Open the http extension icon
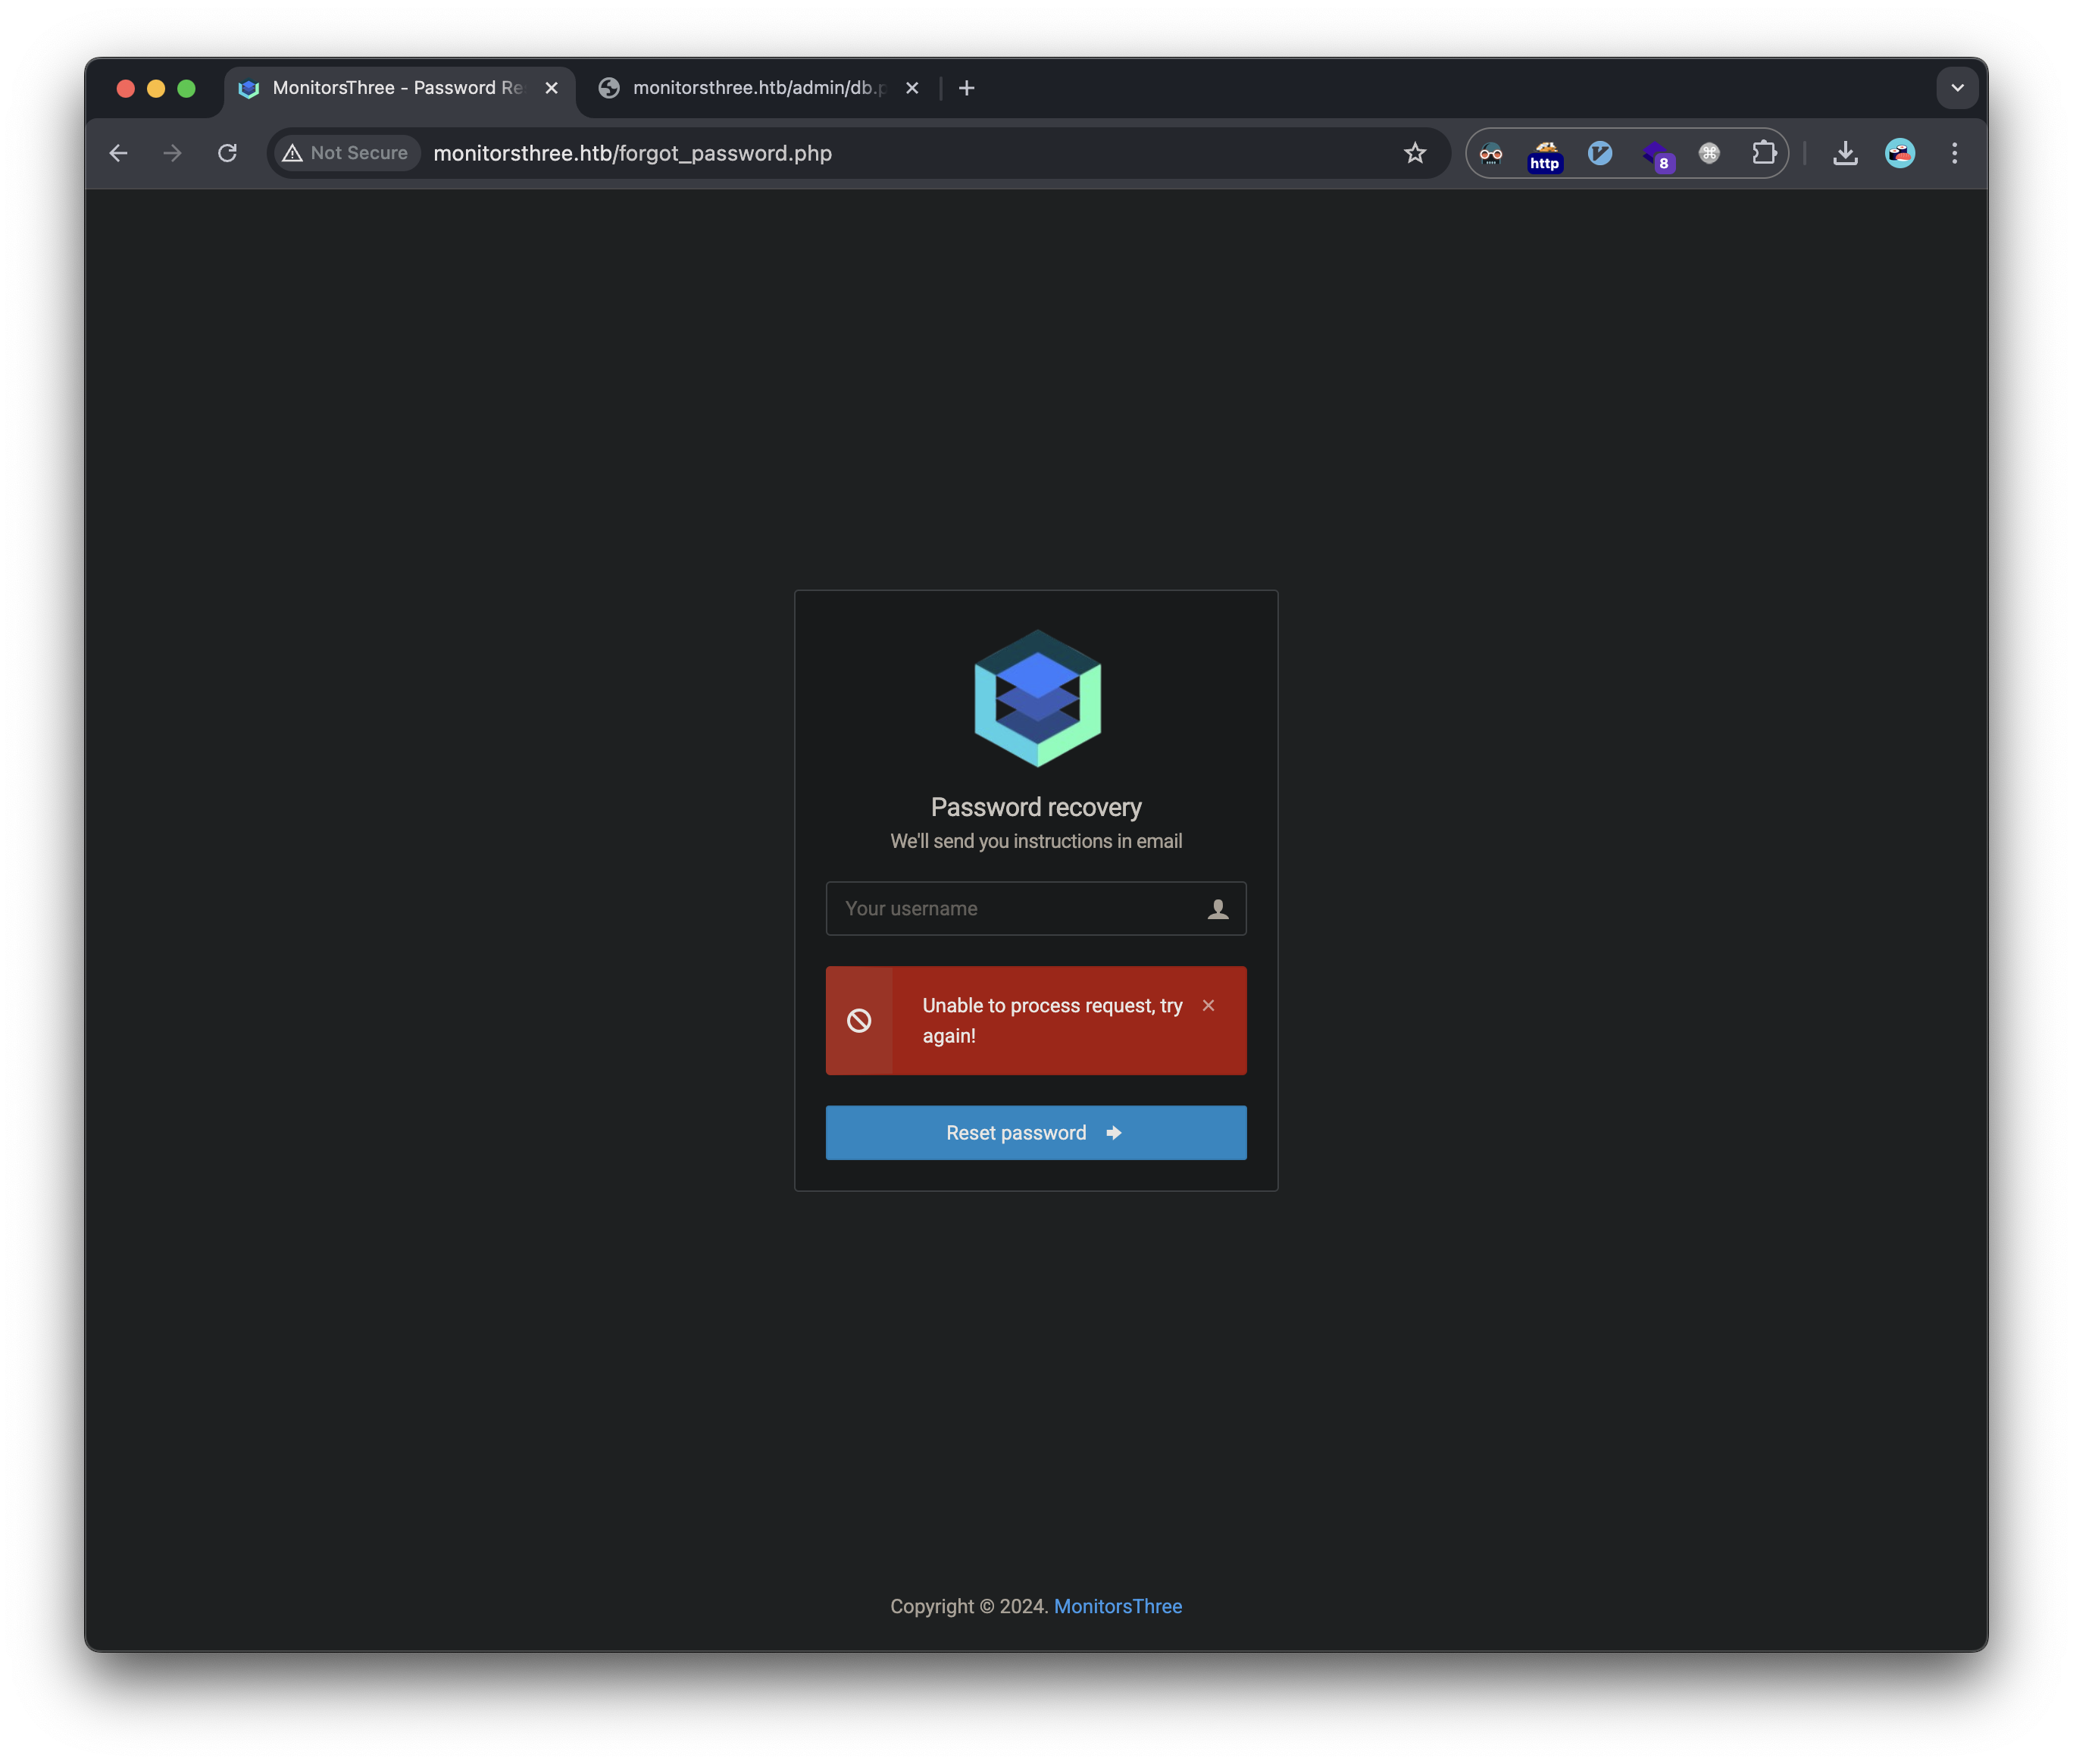Screen dimensions: 2073x1764 click(x=1545, y=154)
